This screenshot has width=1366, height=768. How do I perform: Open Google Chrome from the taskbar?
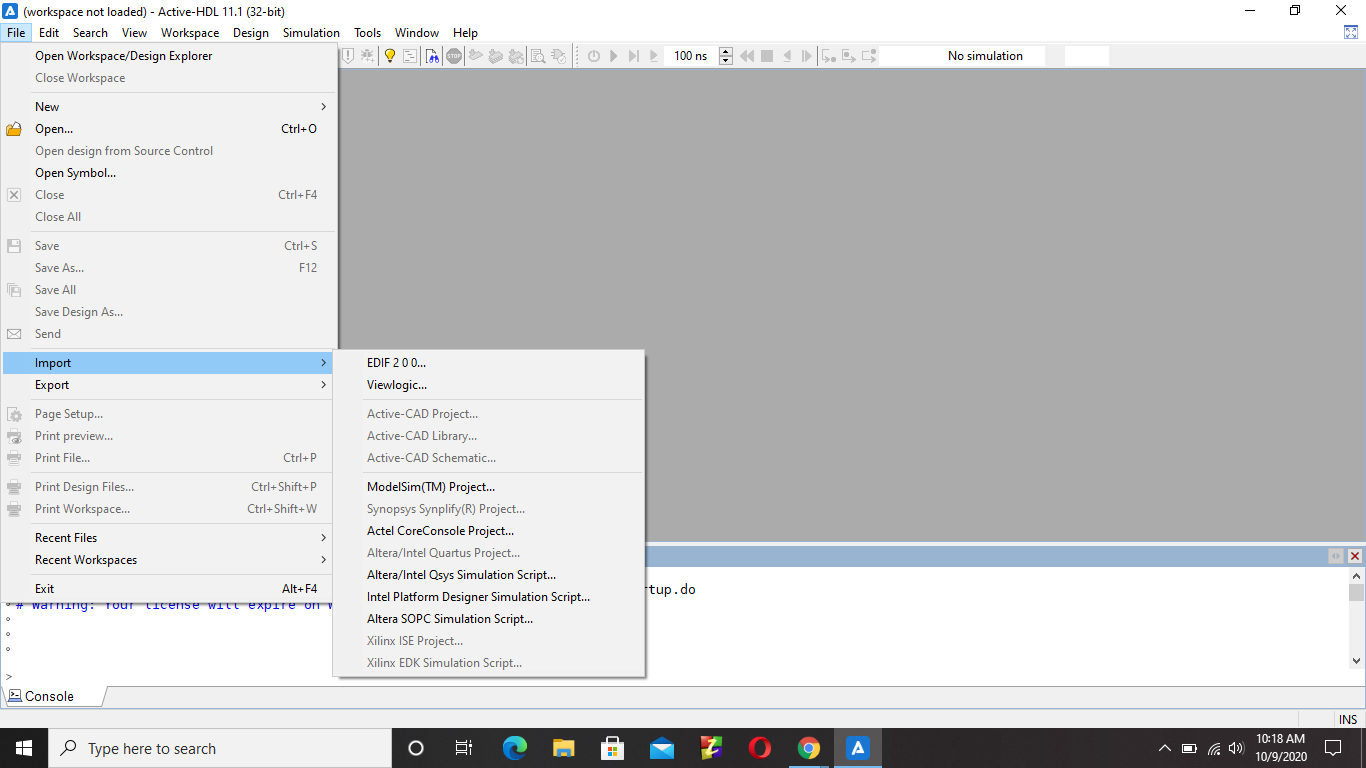tap(809, 748)
